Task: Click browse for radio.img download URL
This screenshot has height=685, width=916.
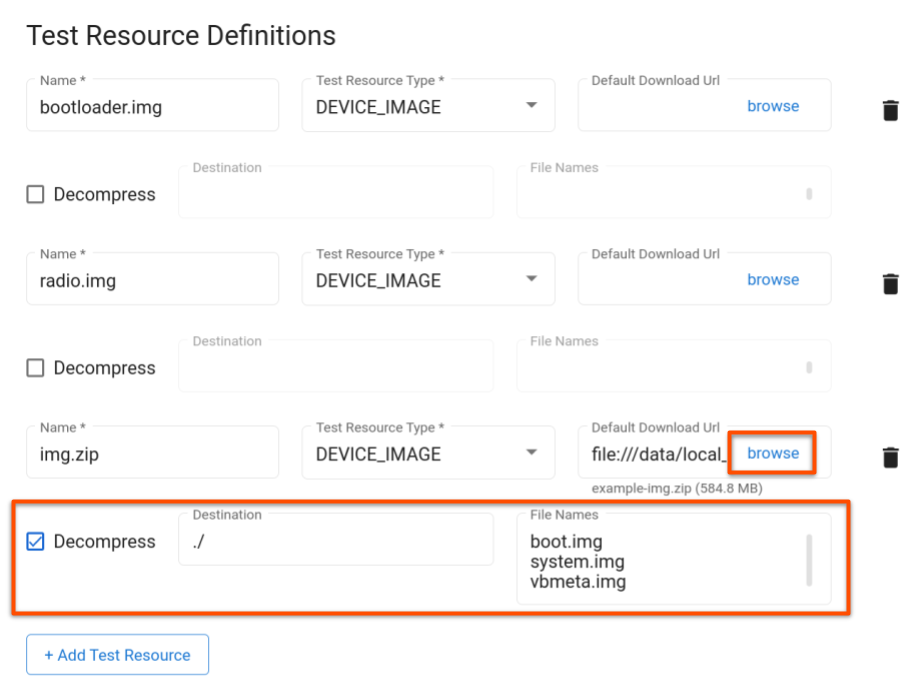Action: point(773,280)
